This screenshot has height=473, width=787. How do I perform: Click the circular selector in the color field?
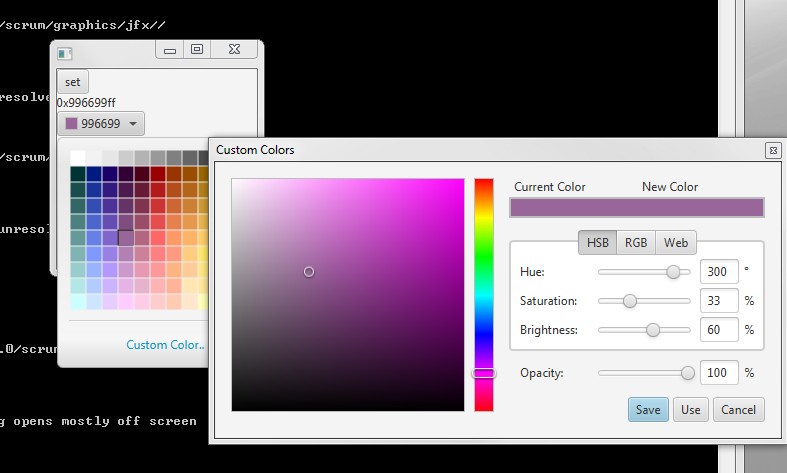[309, 272]
